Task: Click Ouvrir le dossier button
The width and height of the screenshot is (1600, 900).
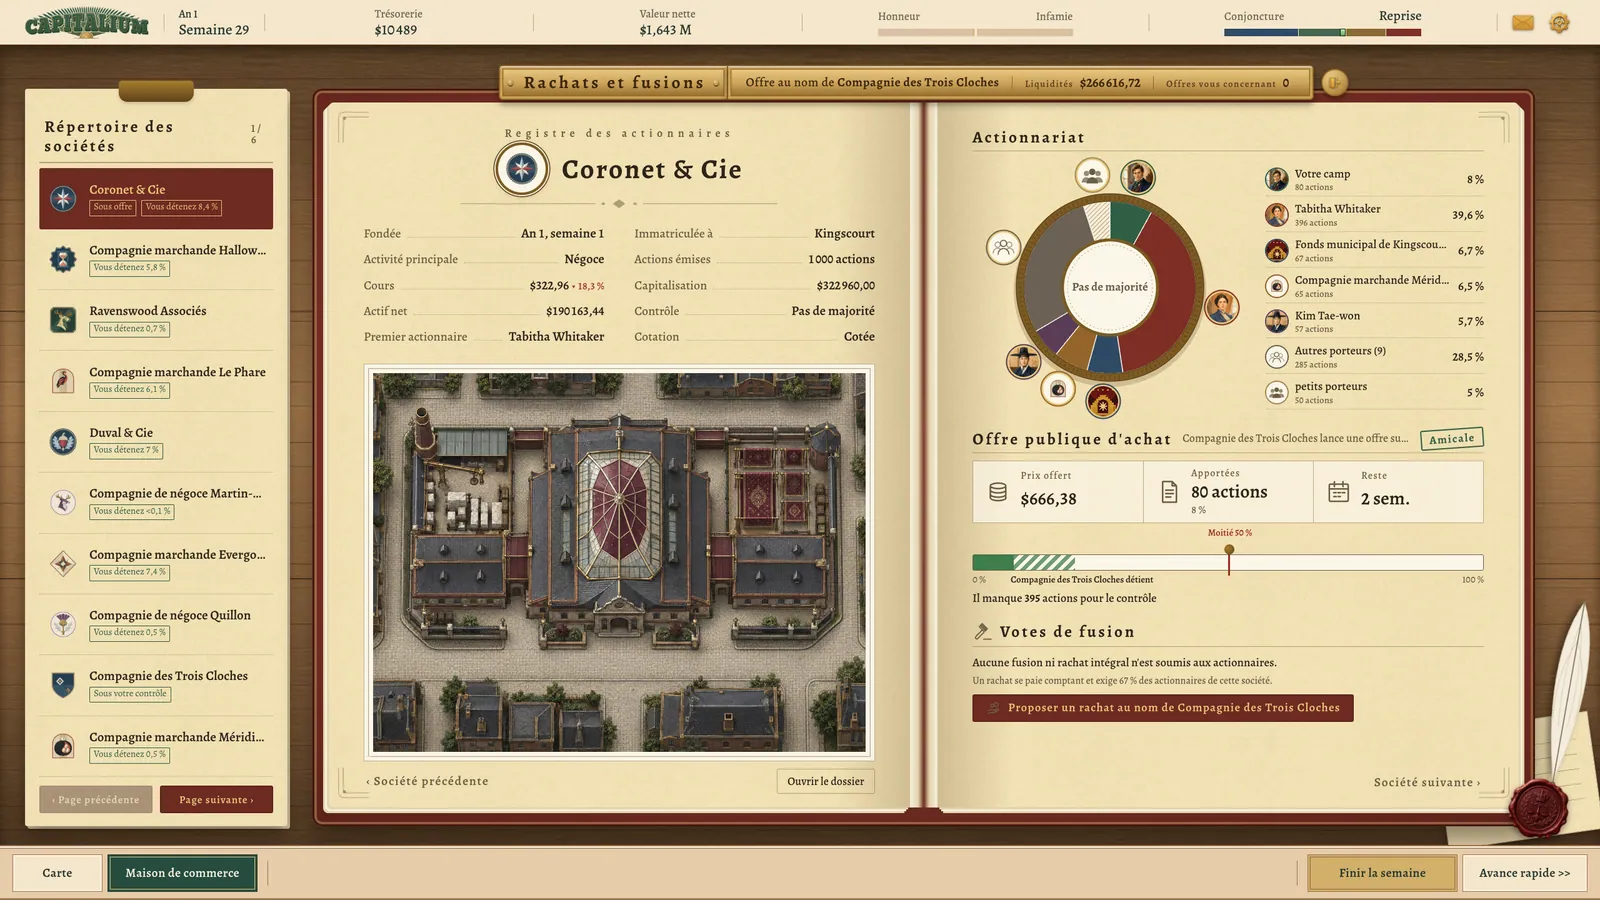Action: click(x=825, y=782)
